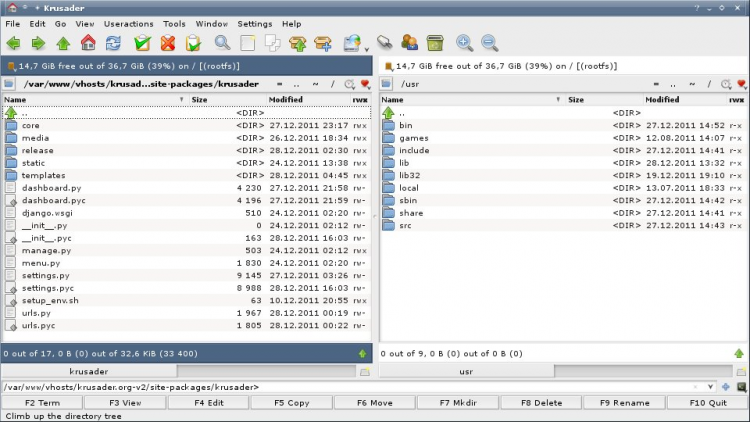750x422 pixels.
Task: Click green up arrow beside /usr panel status
Action: pyautogui.click(x=739, y=353)
